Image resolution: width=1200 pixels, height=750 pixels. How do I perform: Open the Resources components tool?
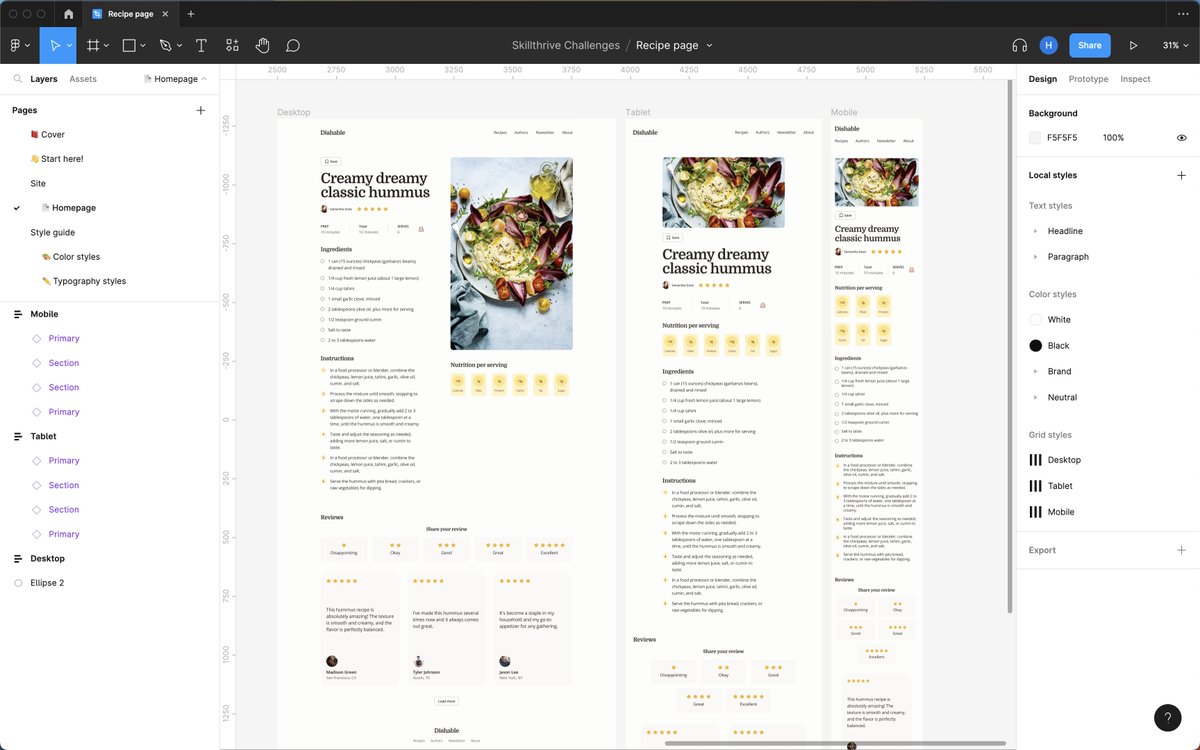pyautogui.click(x=232, y=45)
